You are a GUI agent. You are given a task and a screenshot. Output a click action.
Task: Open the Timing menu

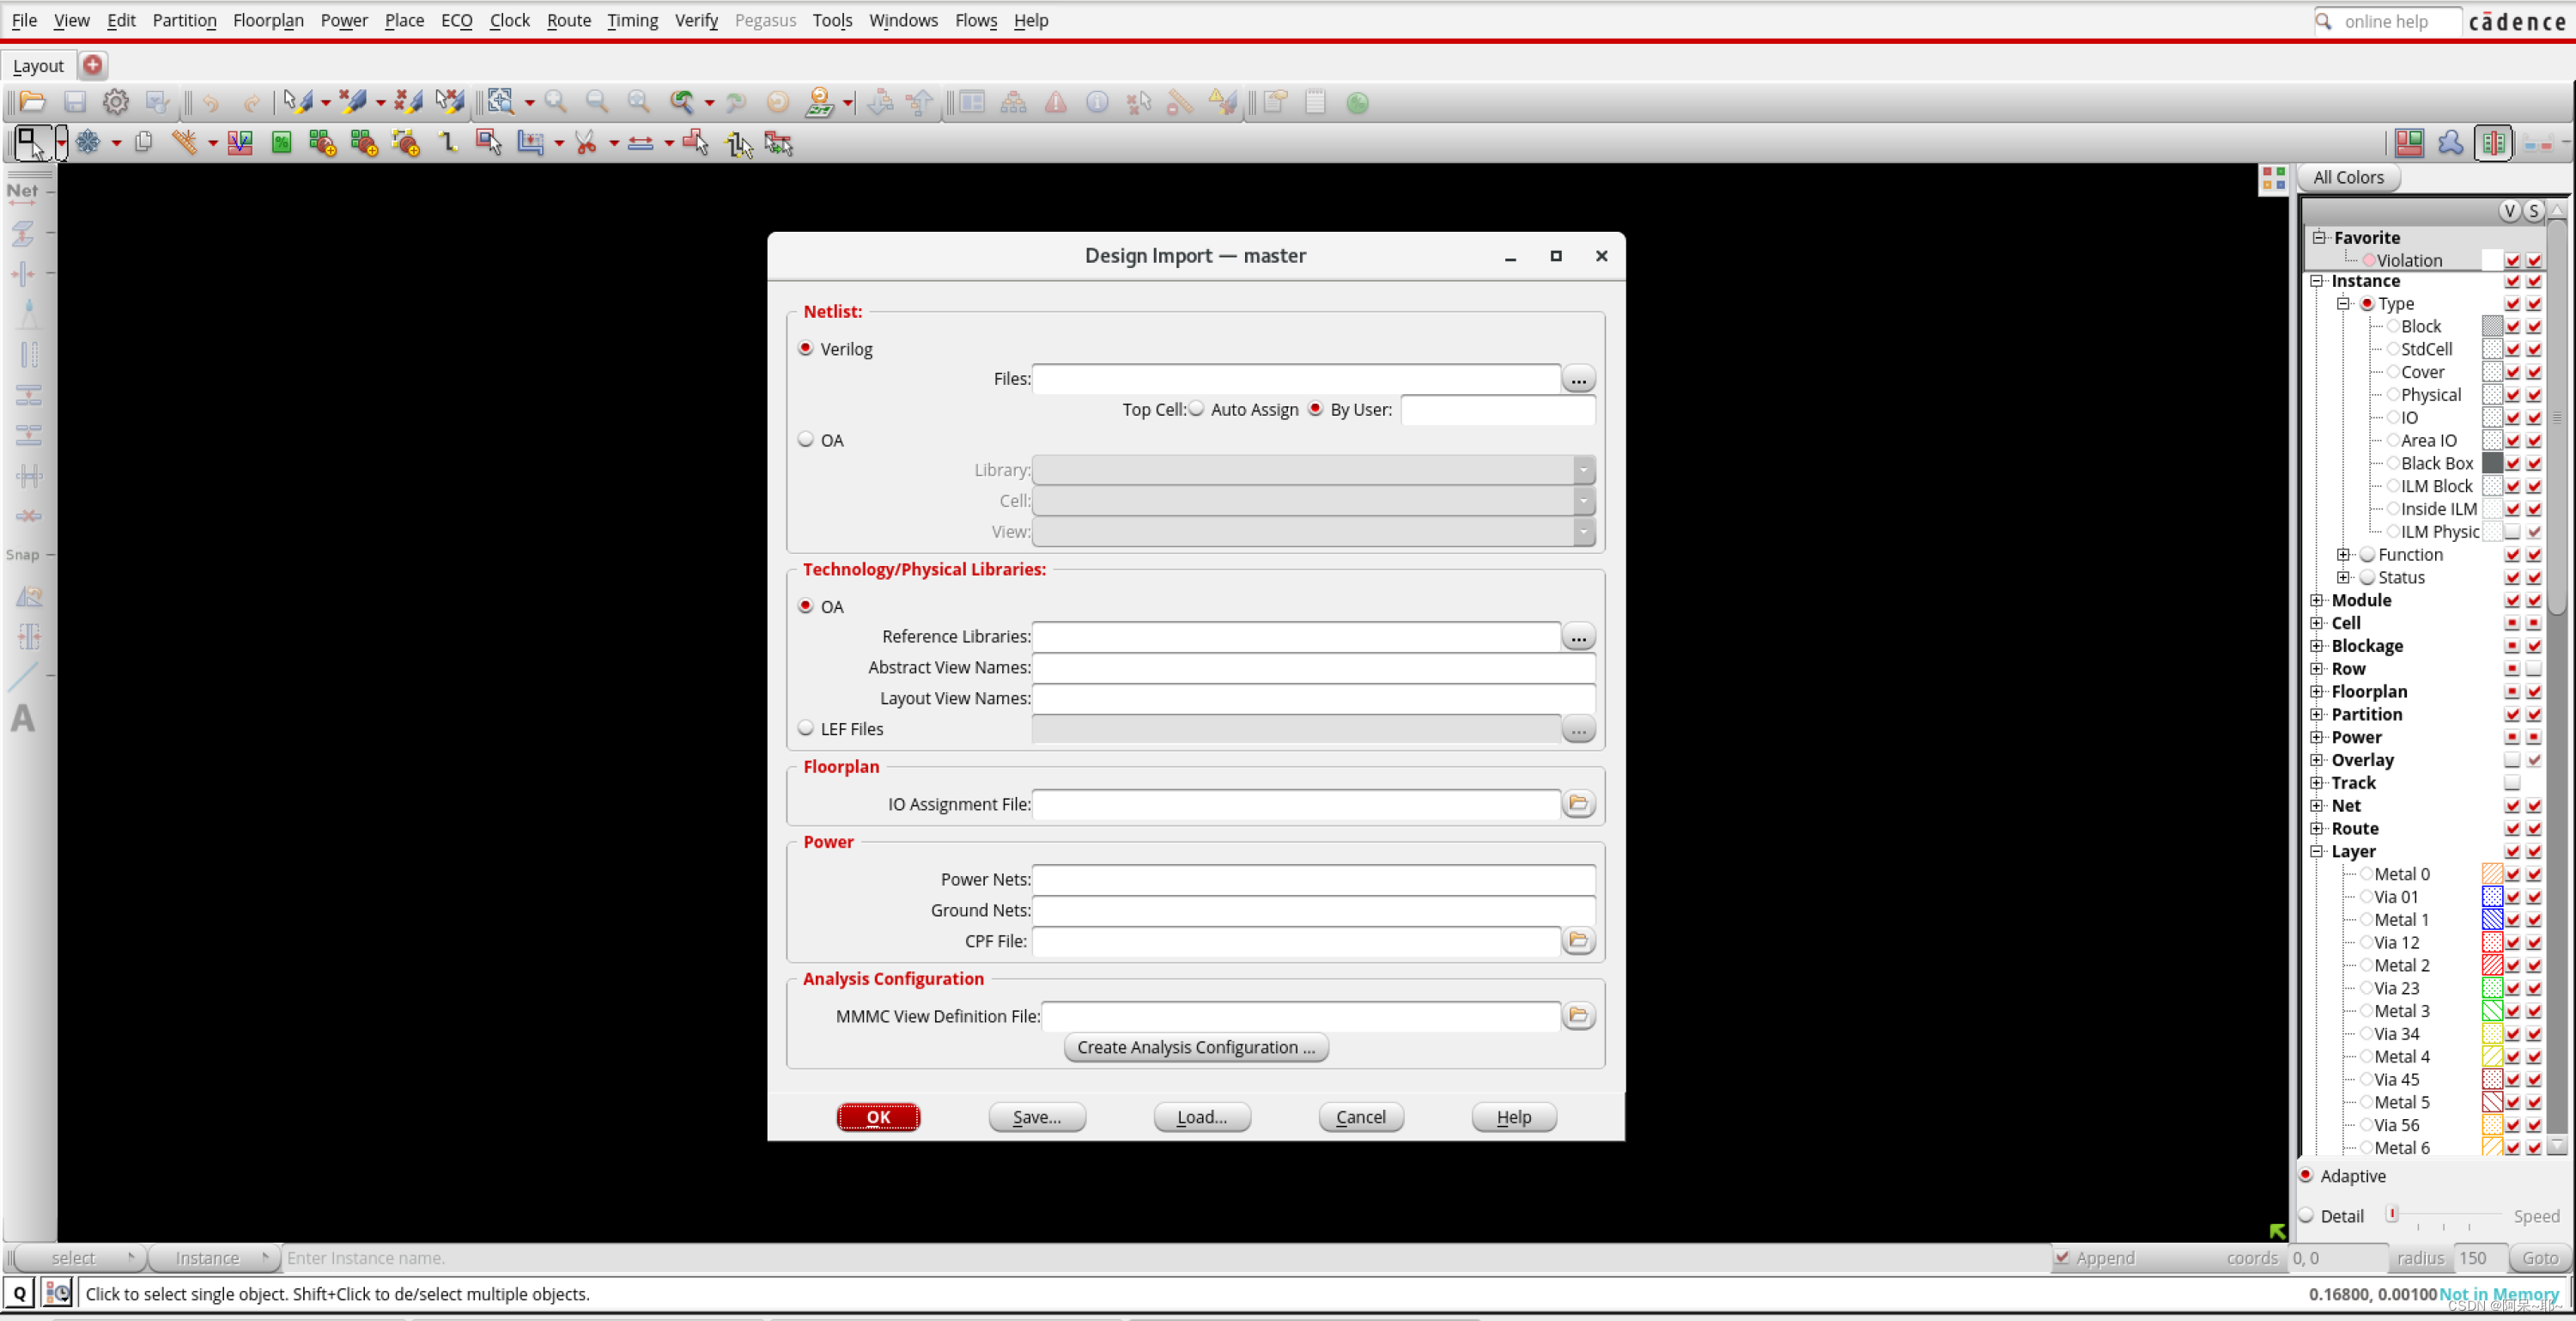pyautogui.click(x=632, y=20)
